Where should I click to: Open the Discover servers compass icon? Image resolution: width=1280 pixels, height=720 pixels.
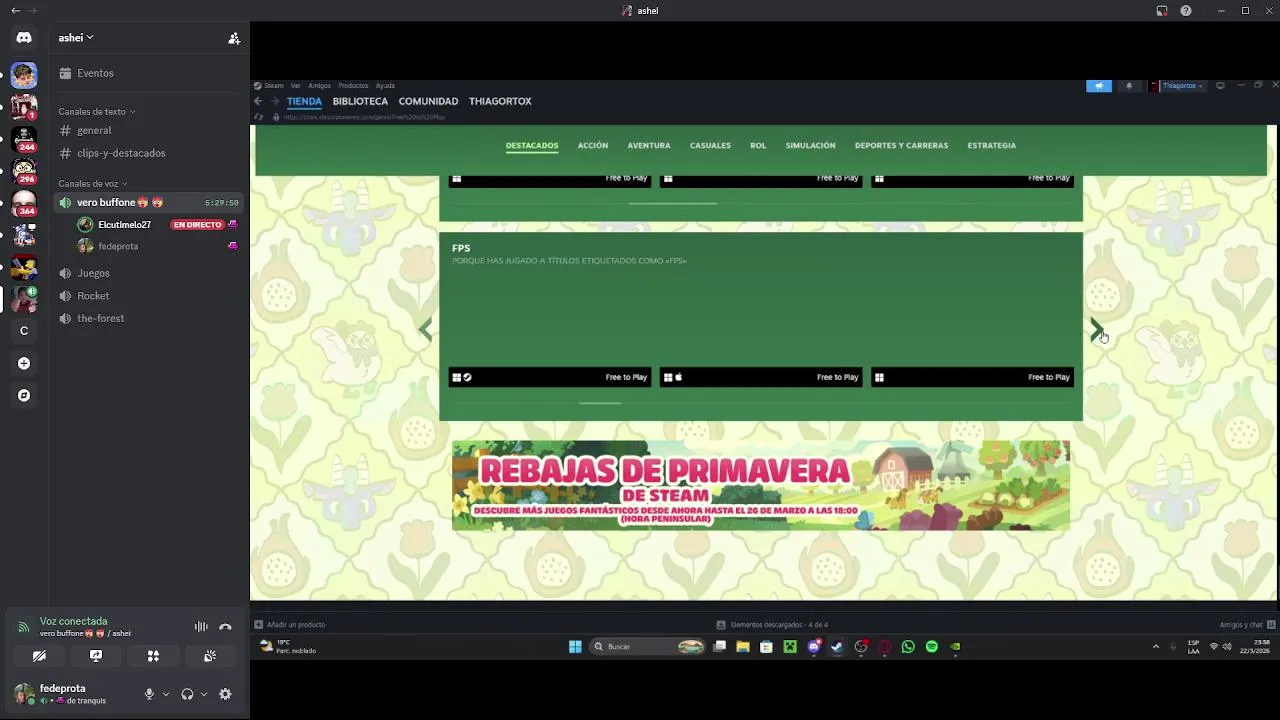tap(24, 395)
